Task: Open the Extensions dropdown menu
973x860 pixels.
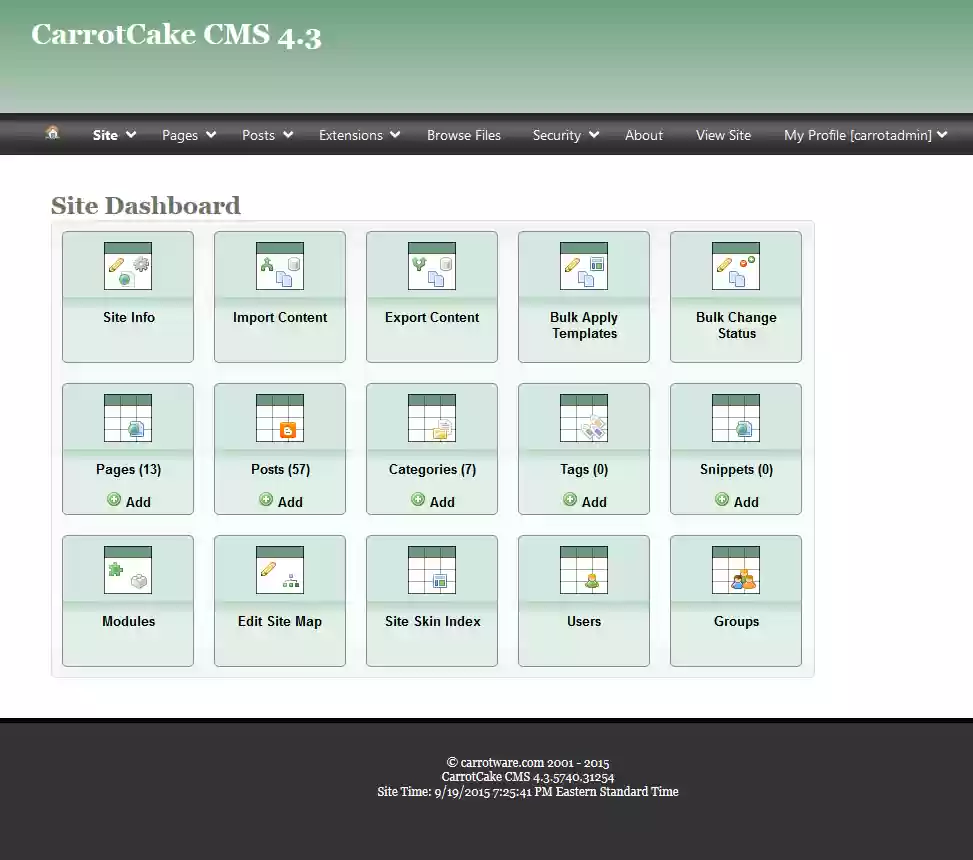Action: point(358,134)
